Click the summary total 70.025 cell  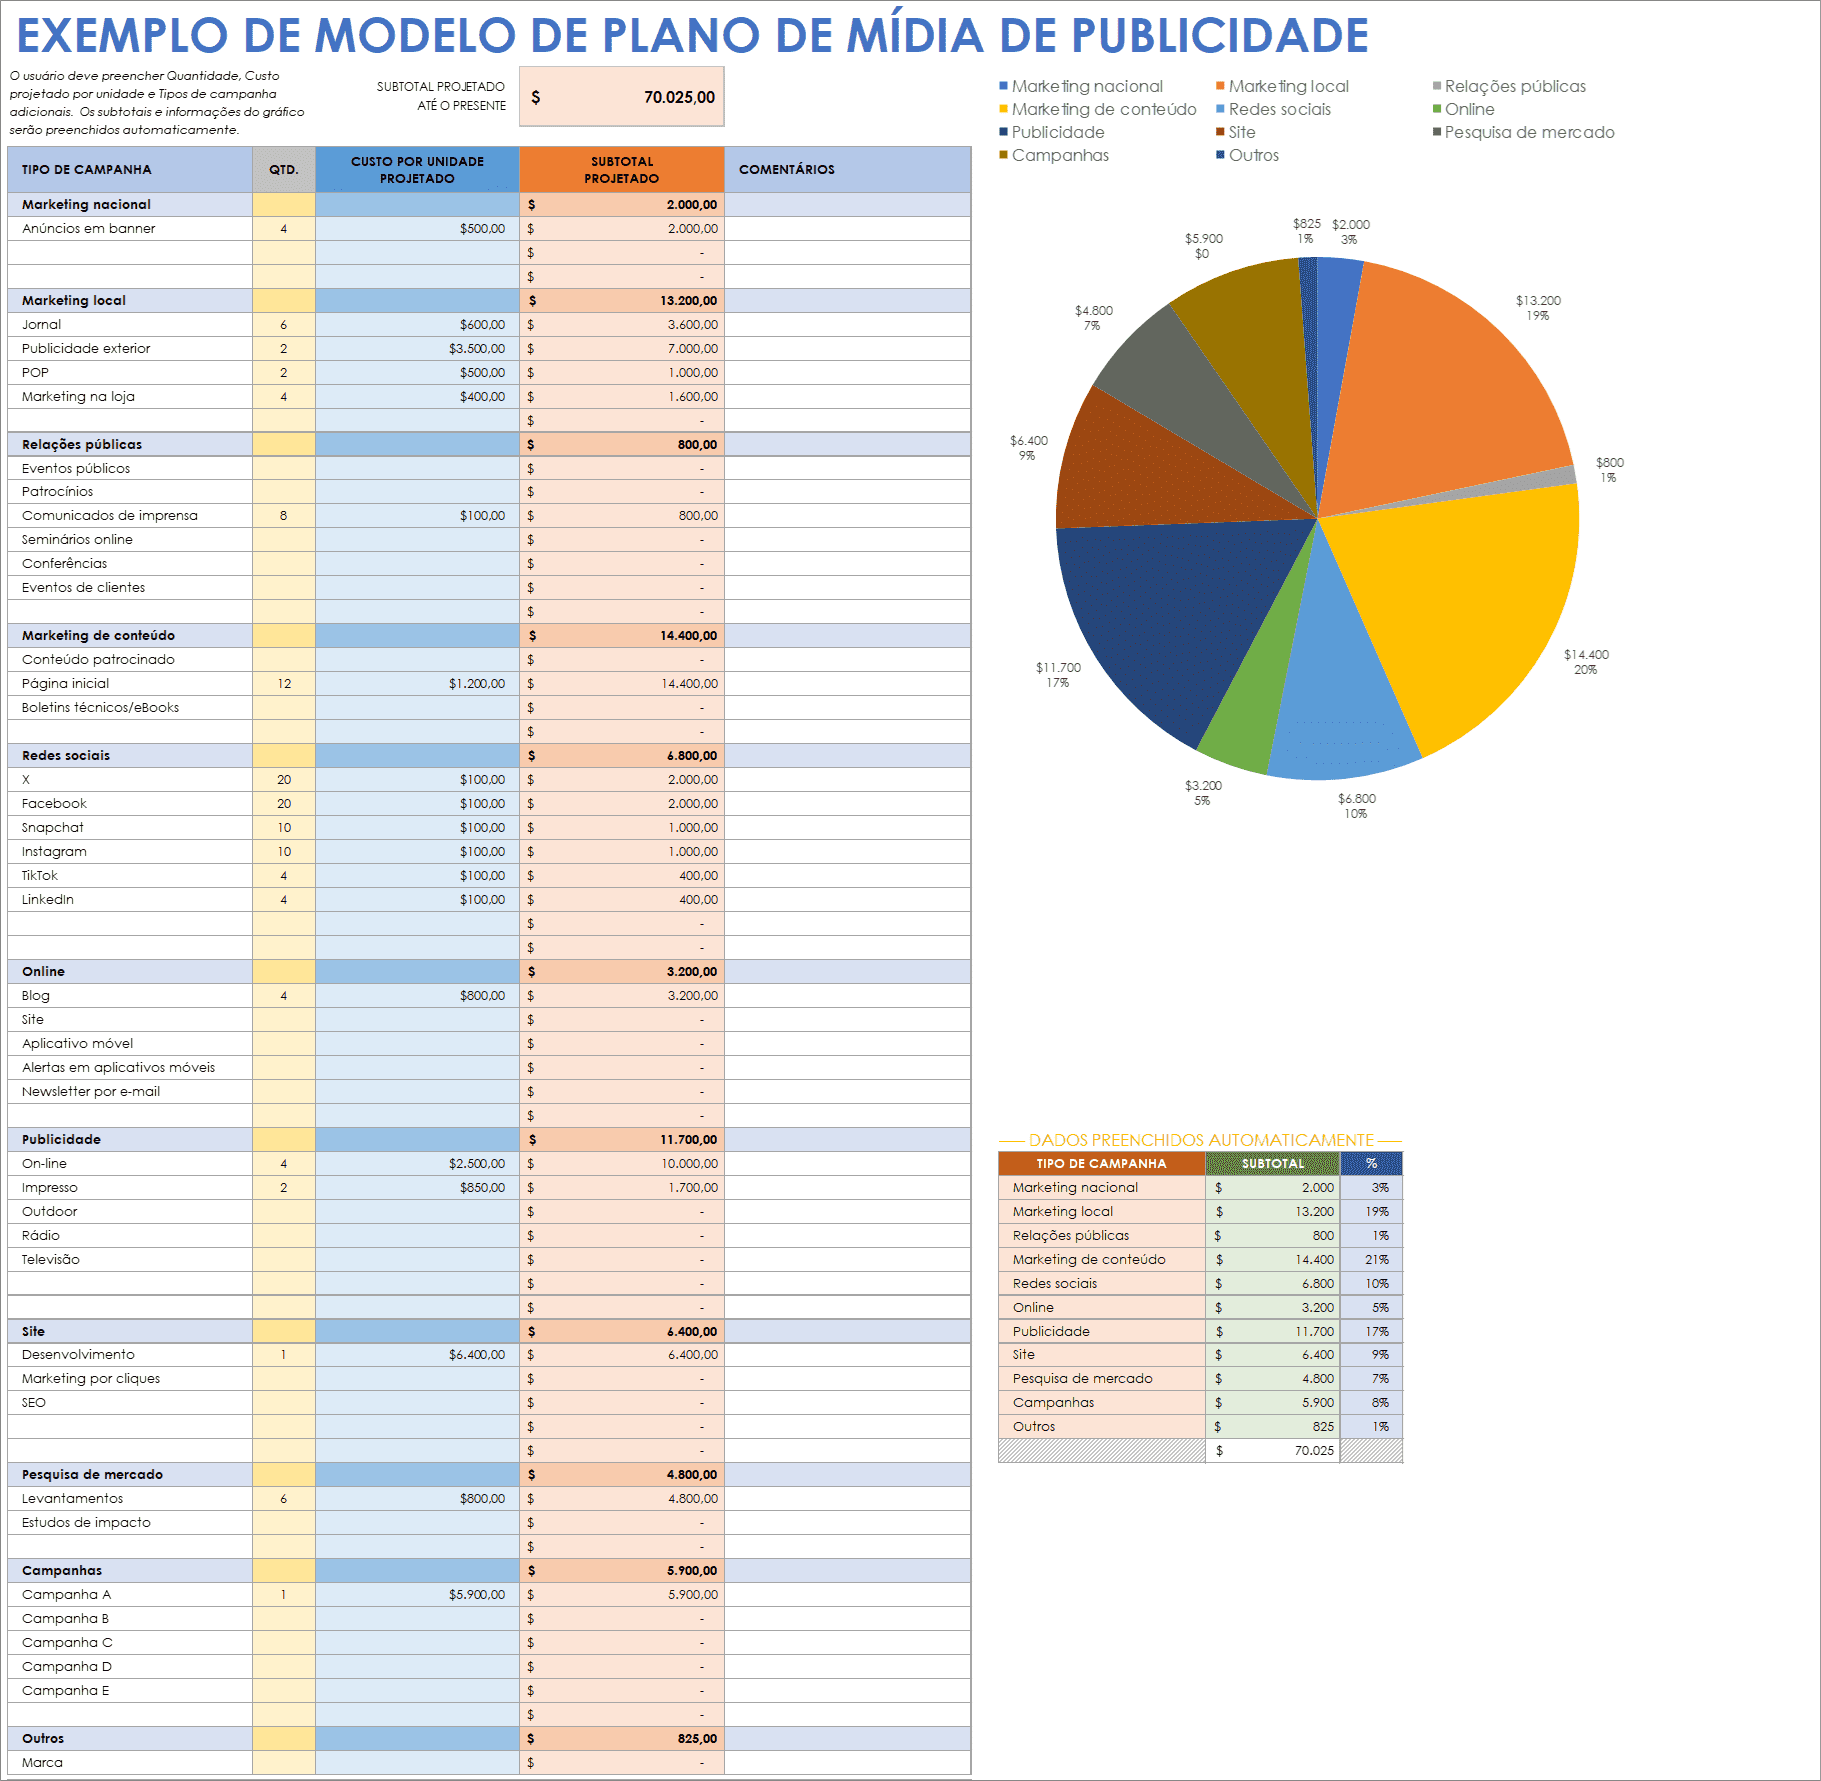pos(1272,1450)
